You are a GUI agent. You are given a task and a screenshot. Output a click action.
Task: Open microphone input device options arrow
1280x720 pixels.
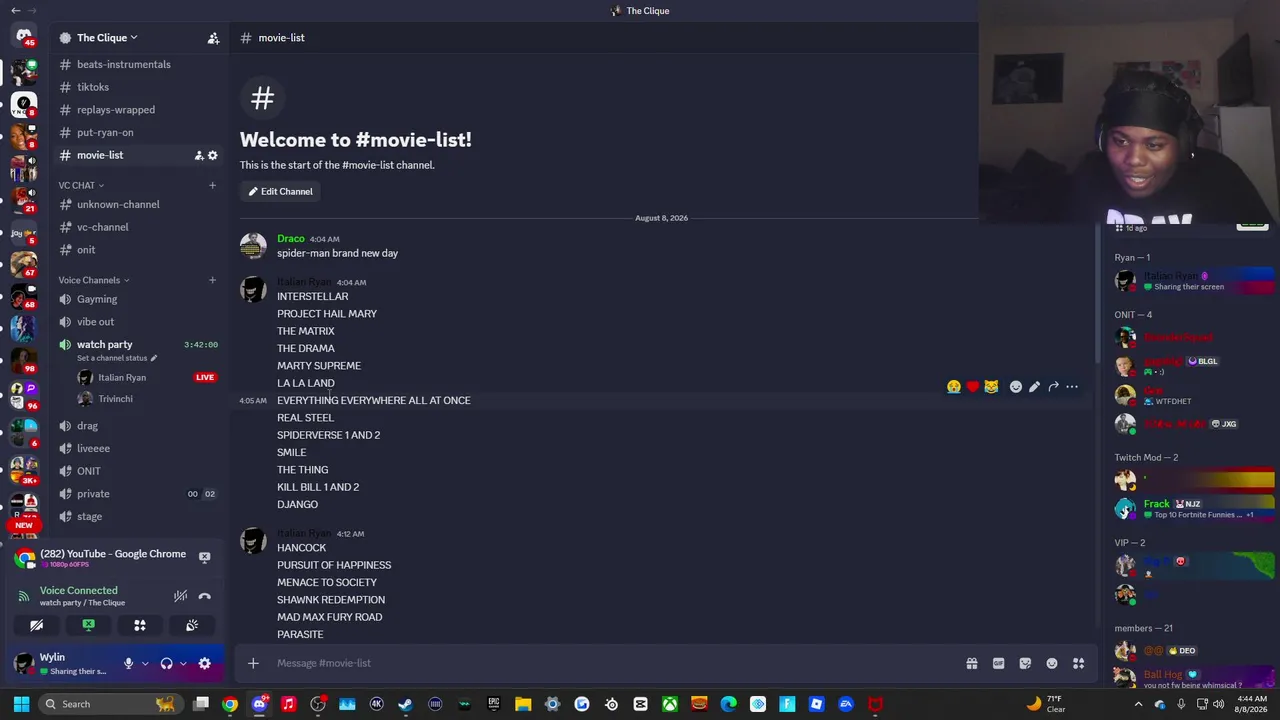(x=145, y=663)
